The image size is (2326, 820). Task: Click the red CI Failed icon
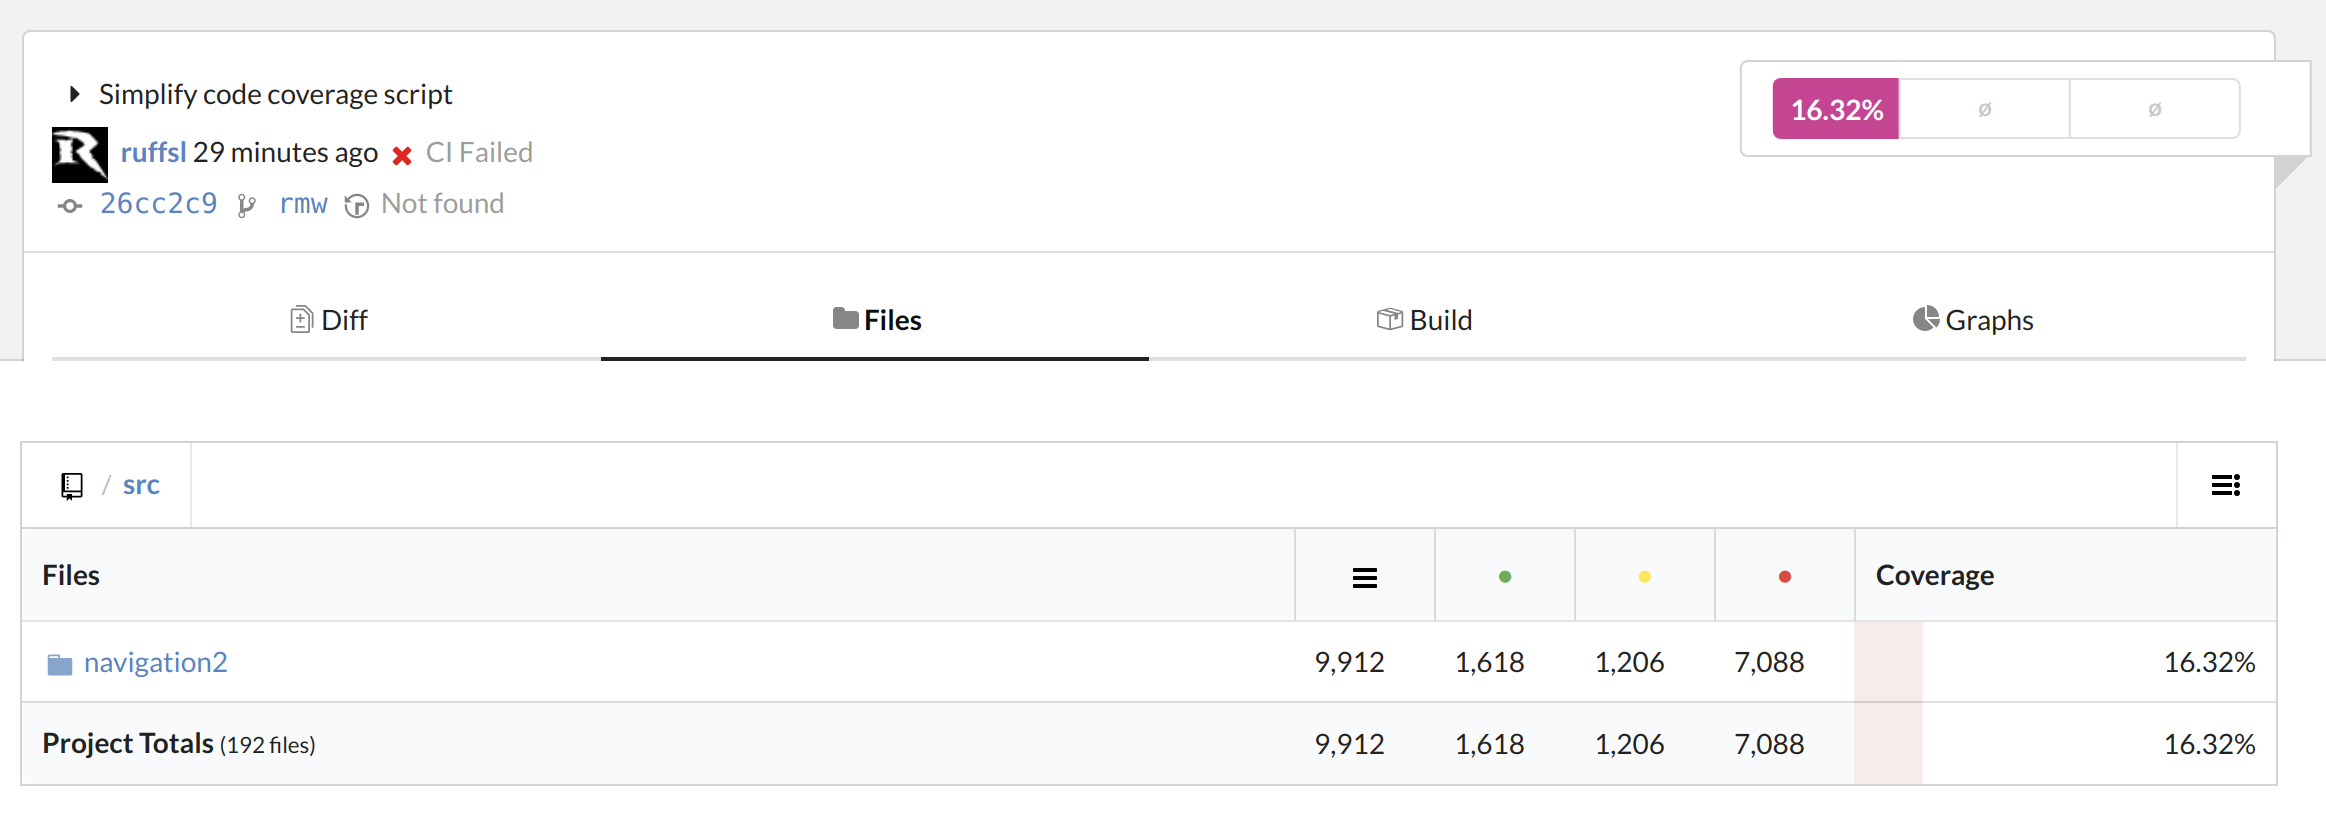402,154
